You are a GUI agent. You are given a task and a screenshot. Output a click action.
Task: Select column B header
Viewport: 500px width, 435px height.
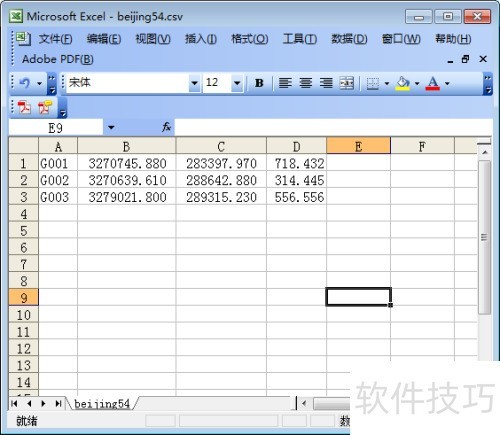126,146
